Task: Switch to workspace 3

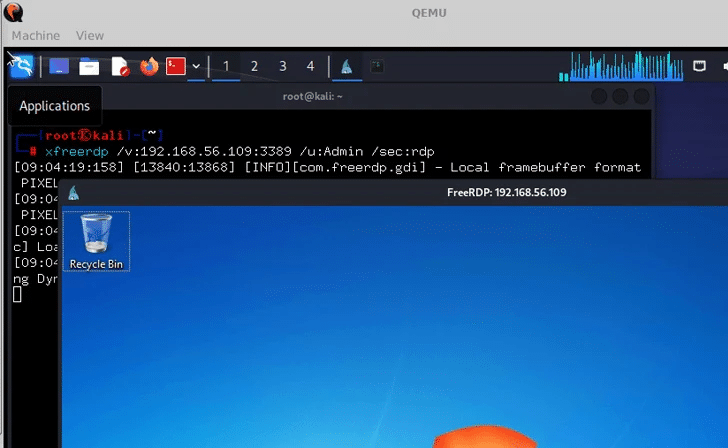Action: 282,66
